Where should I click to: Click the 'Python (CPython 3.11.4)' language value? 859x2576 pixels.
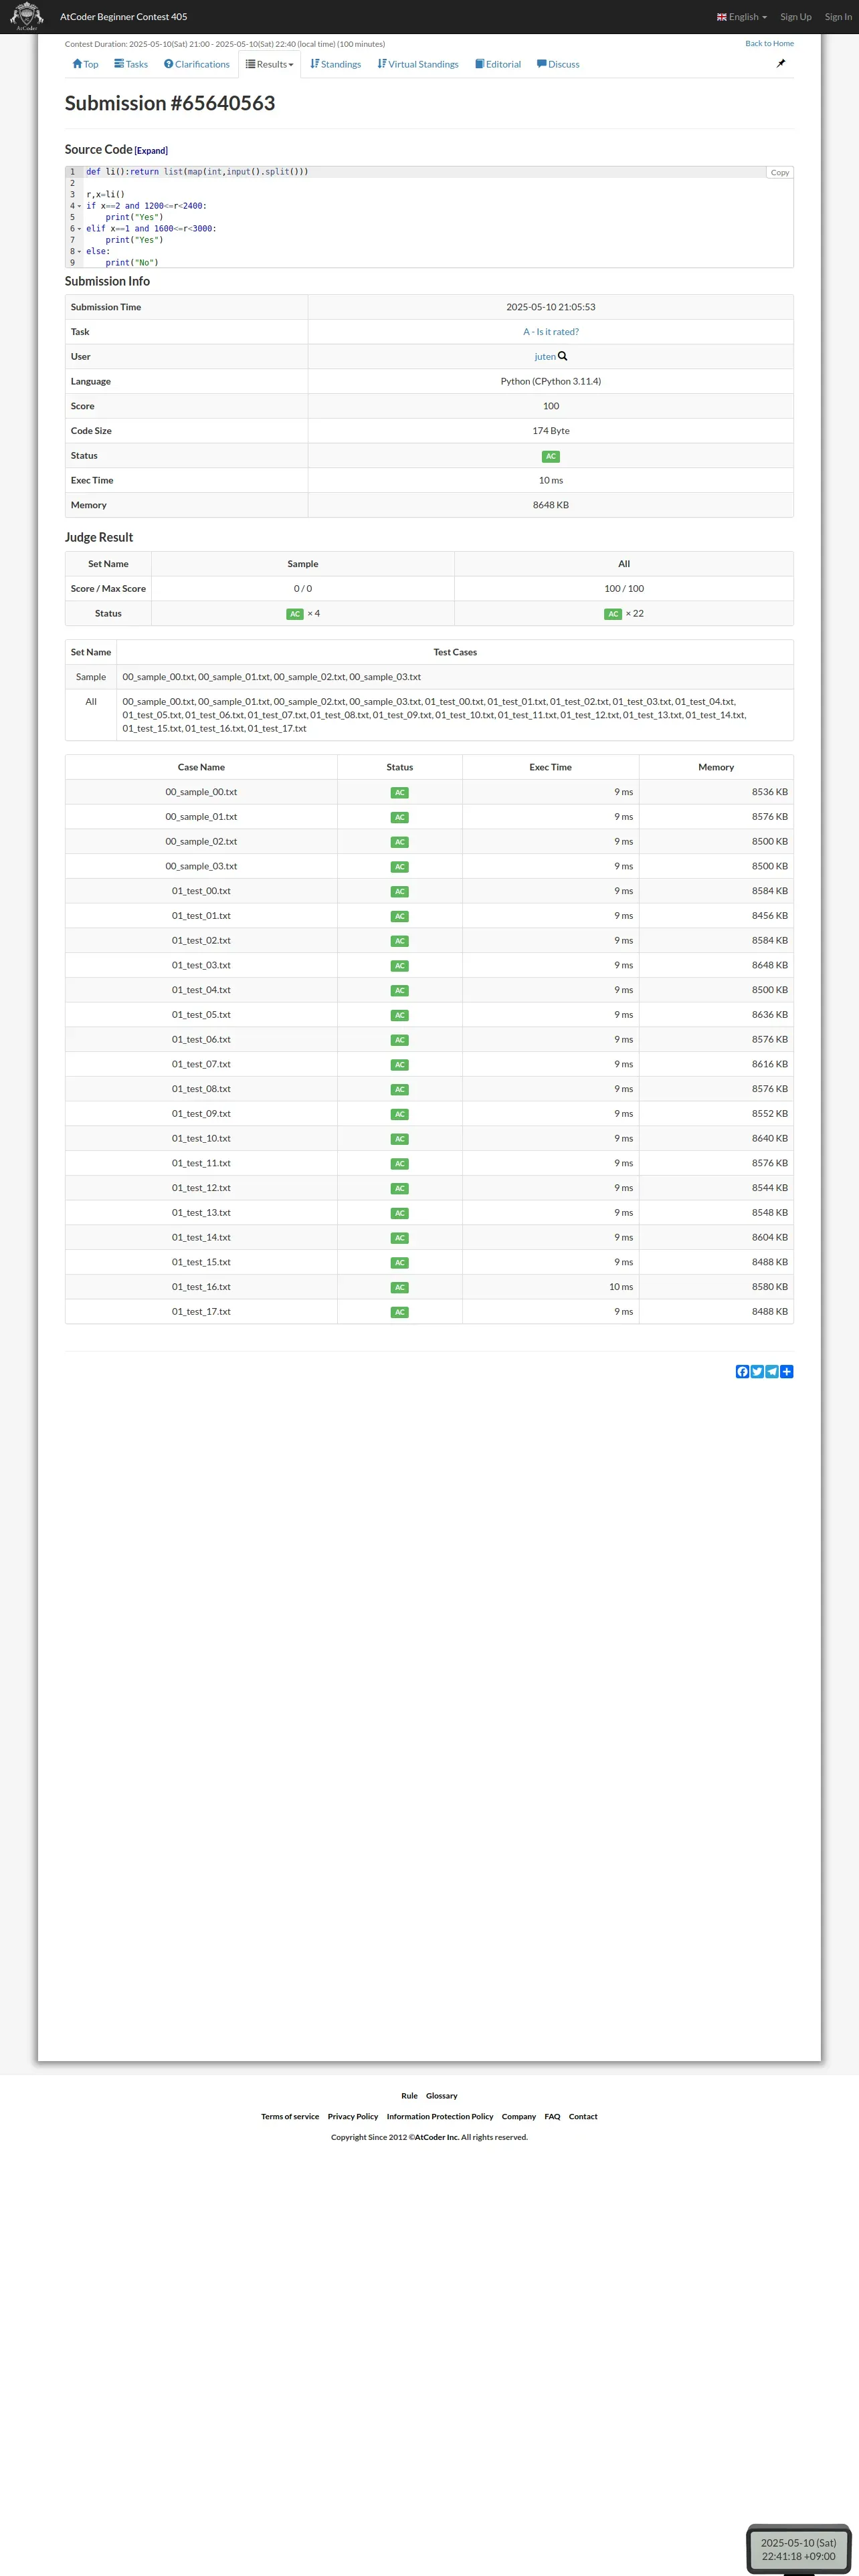(x=551, y=381)
